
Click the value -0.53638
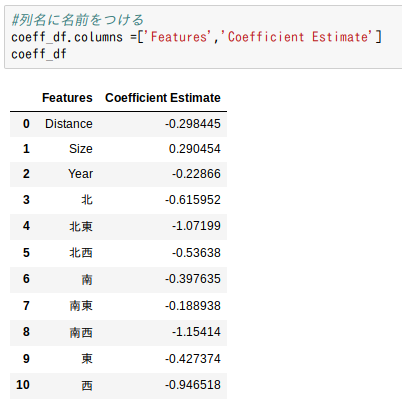[196, 253]
